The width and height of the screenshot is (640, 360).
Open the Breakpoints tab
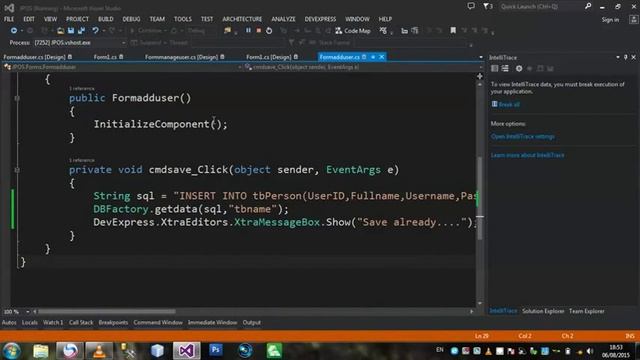(113, 322)
